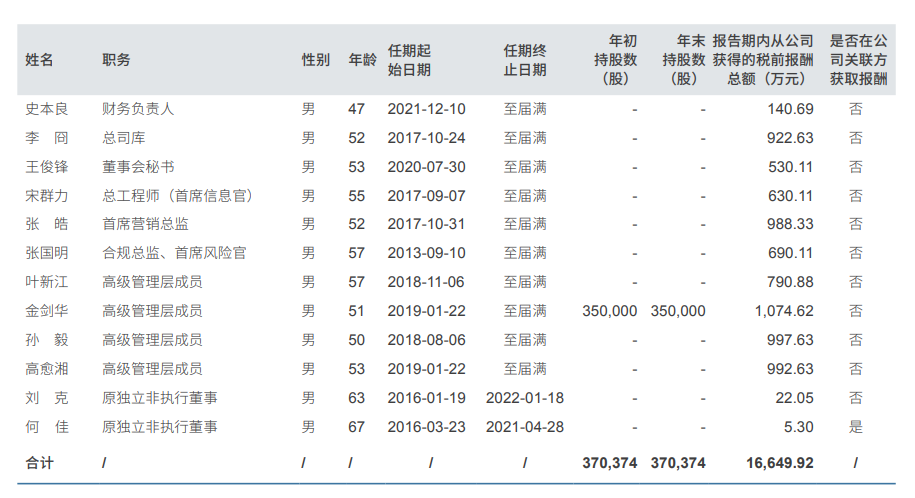This screenshot has width=915, height=498.
Task: Click the 合计 total row label
Action: (40, 464)
